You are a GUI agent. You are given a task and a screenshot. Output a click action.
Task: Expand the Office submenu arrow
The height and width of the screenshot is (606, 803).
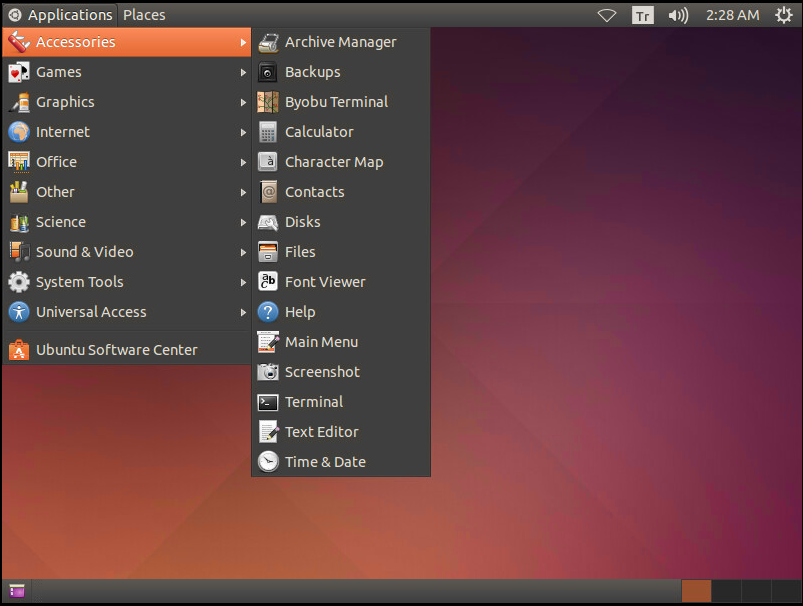243,162
